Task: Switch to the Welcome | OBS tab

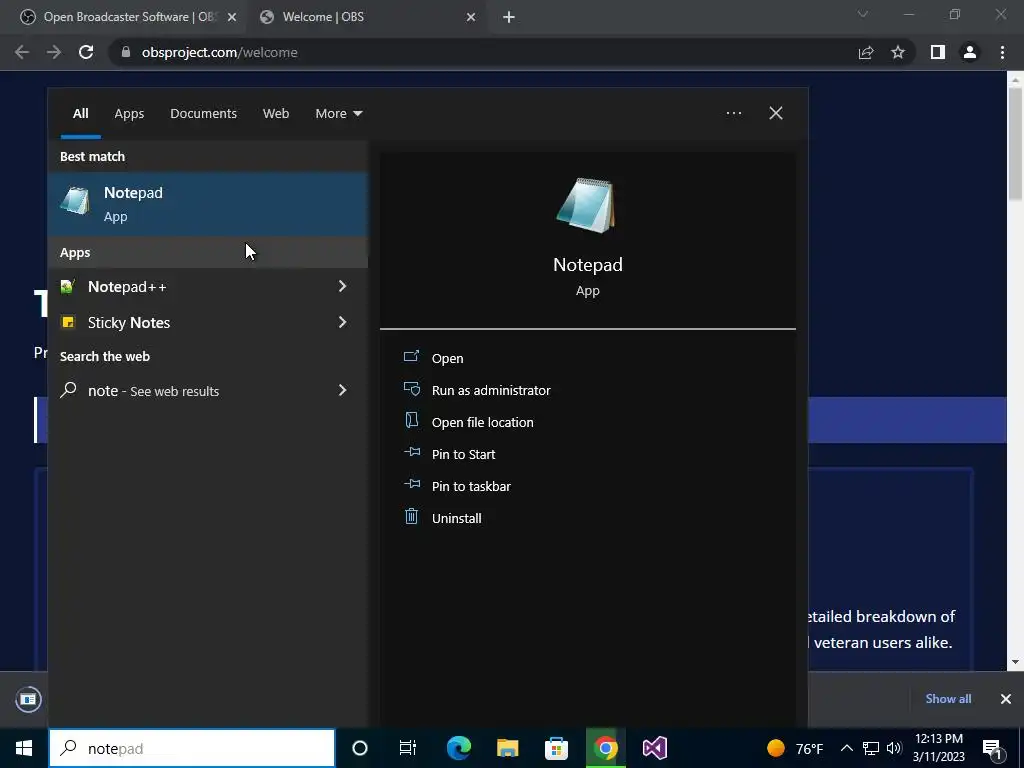Action: (x=366, y=17)
